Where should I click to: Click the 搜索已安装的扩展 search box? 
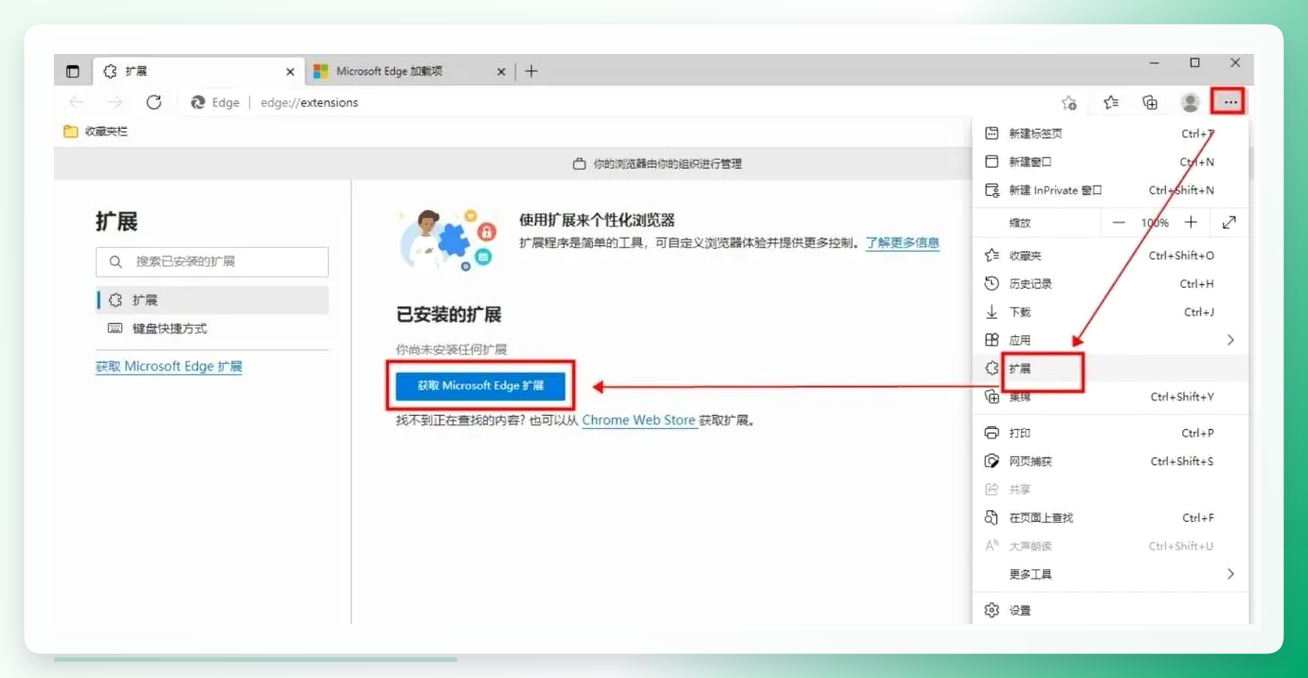point(212,262)
